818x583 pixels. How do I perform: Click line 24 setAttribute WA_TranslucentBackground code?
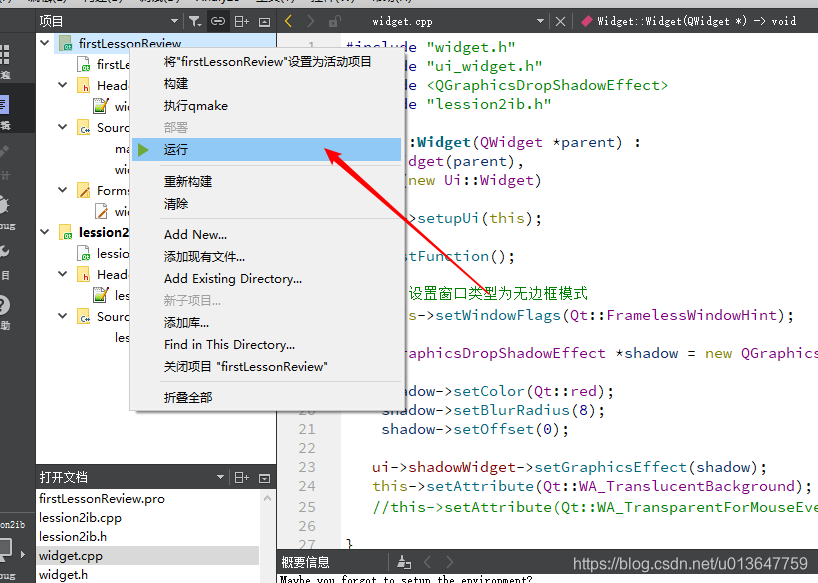click(592, 487)
